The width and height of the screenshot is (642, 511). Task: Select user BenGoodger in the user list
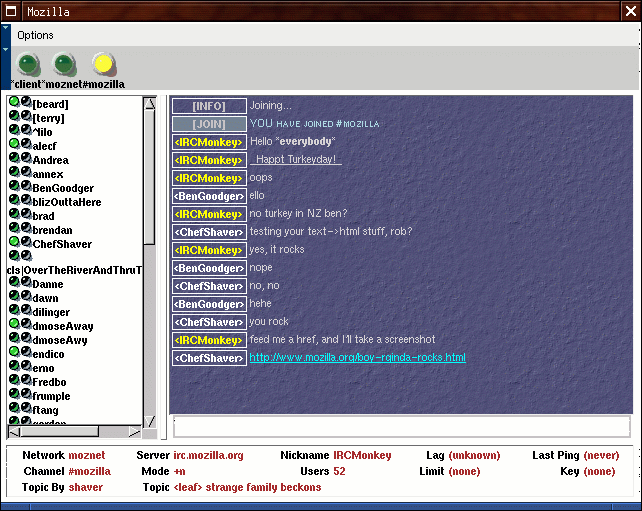(x=63, y=188)
